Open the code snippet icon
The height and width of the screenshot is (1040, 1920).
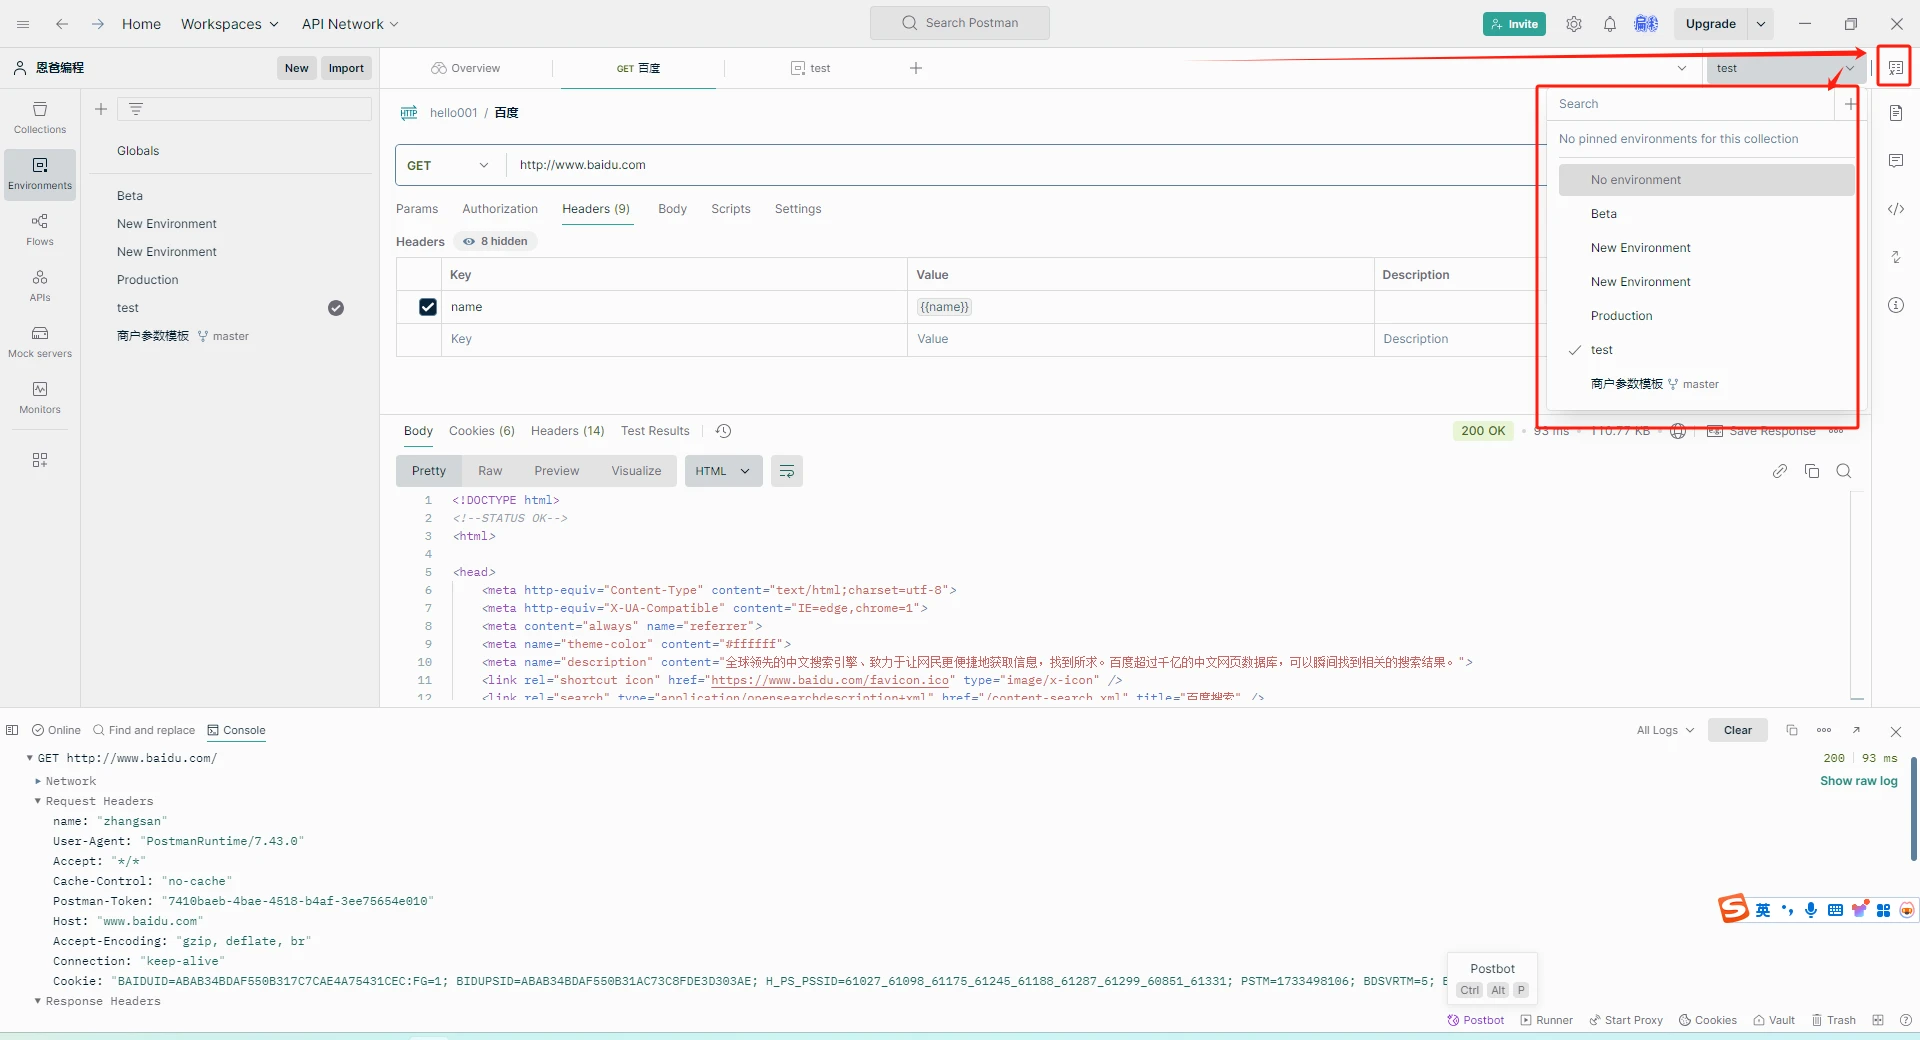click(x=1896, y=209)
